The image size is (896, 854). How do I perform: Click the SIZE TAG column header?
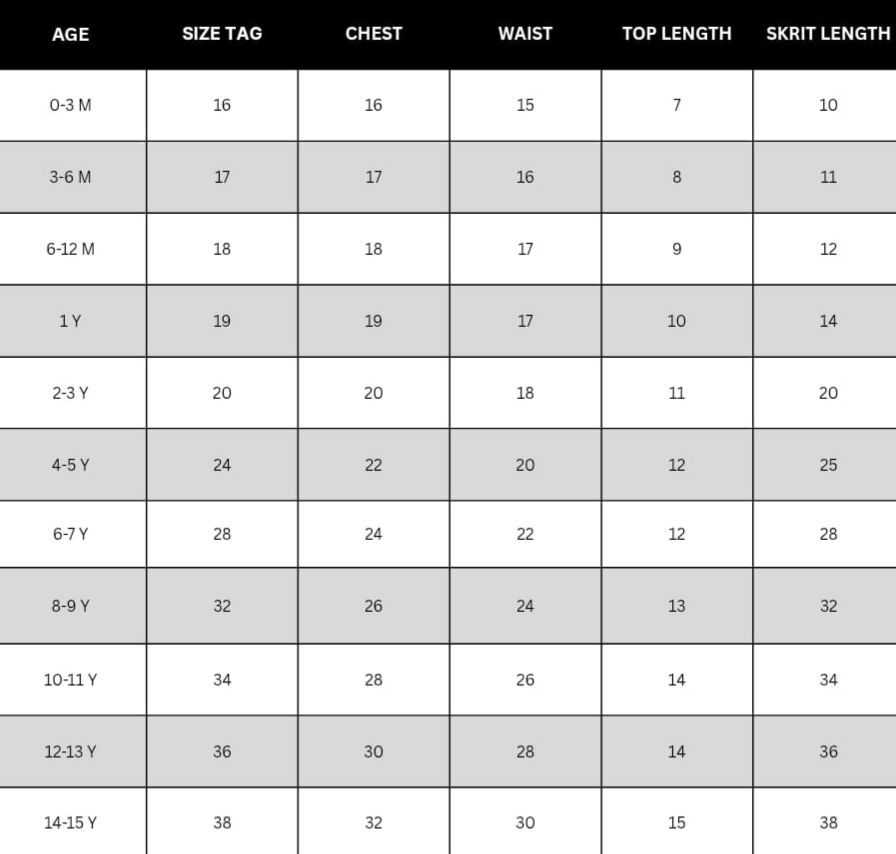(222, 33)
